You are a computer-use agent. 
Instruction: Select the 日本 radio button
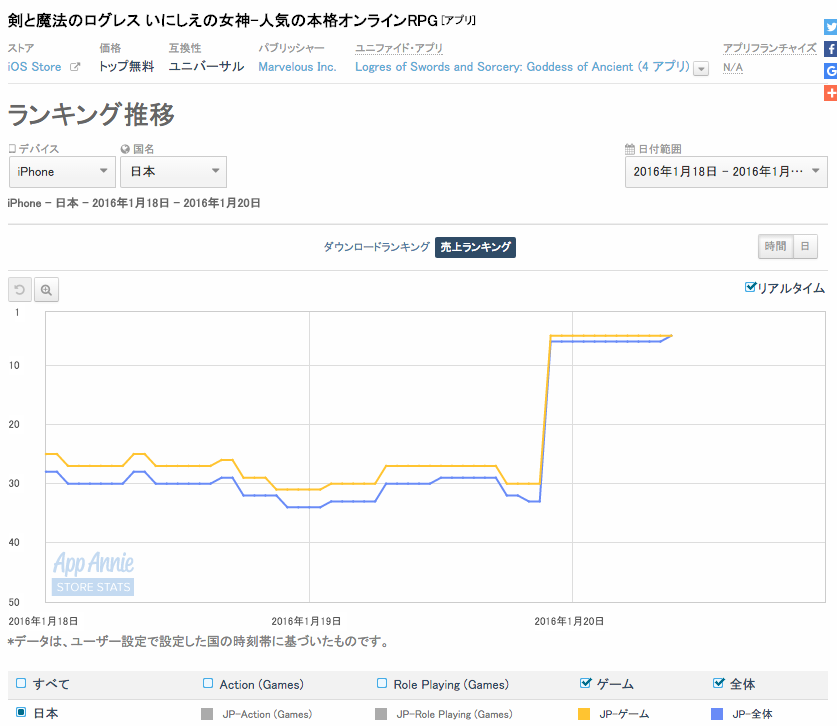pyautogui.click(x=21, y=712)
